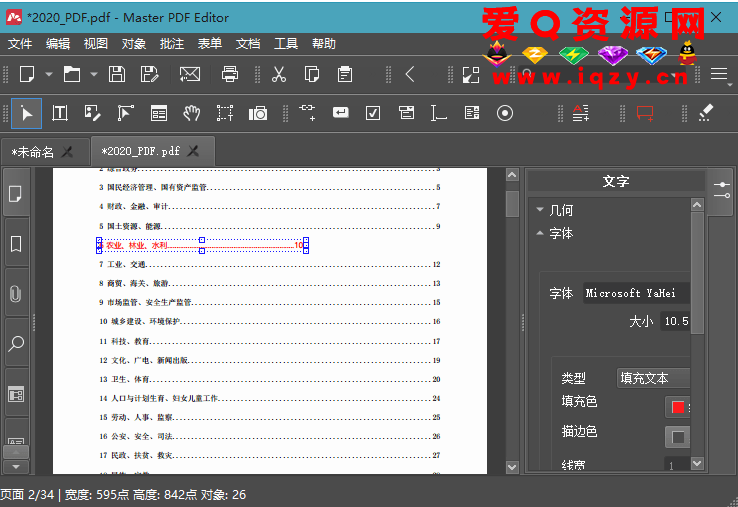The width and height of the screenshot is (738, 507).
Task: Click the Save As icon
Action: click(149, 74)
